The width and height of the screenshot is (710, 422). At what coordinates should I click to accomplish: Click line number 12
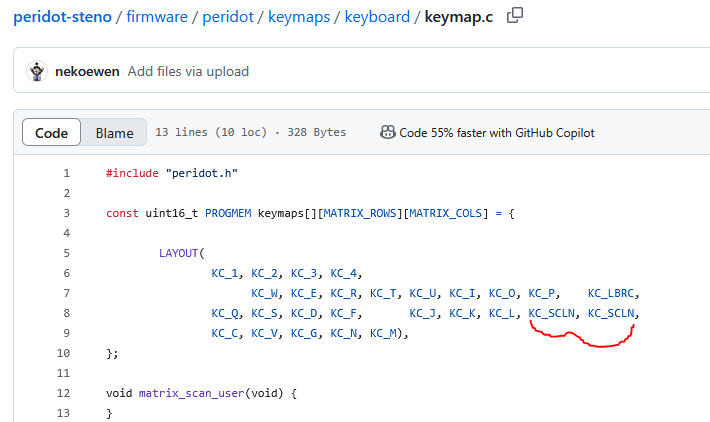[66, 393]
